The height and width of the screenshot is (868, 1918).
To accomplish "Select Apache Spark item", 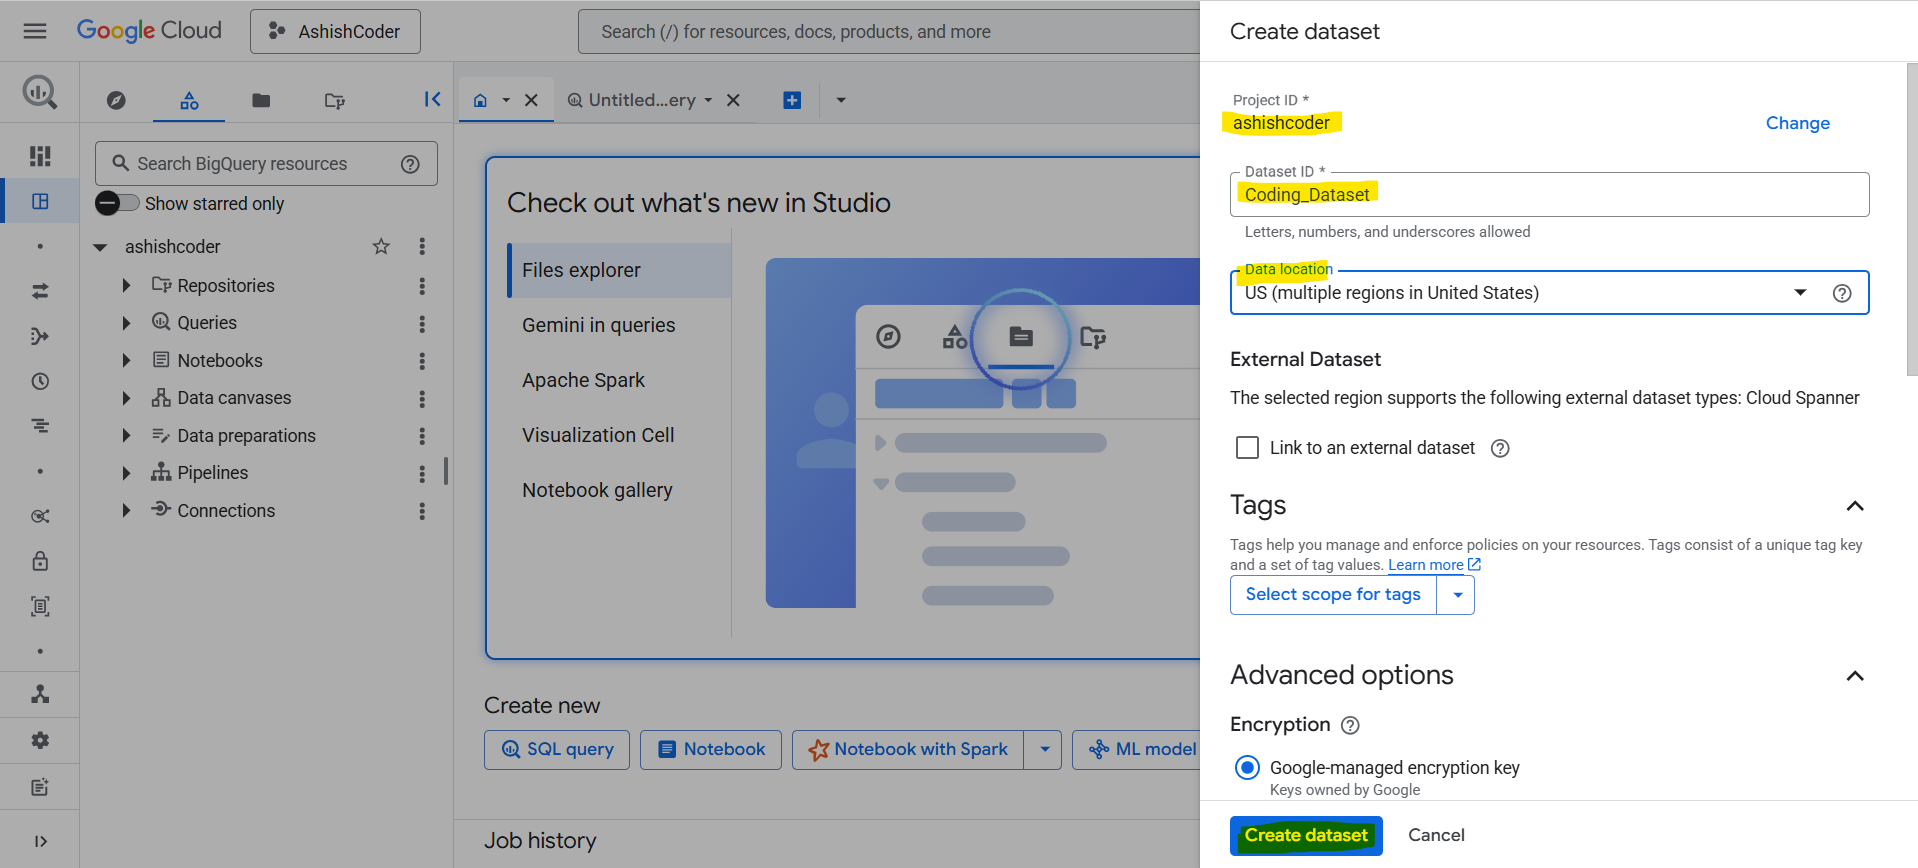I will (619, 380).
